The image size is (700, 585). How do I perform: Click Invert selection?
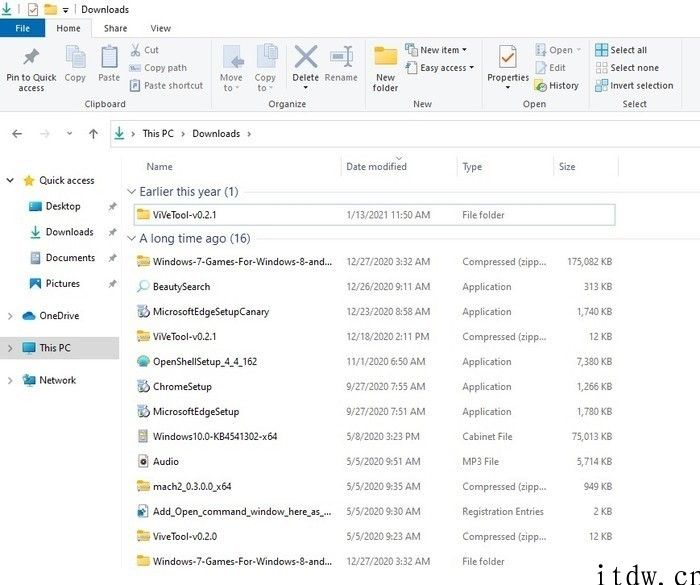click(634, 85)
